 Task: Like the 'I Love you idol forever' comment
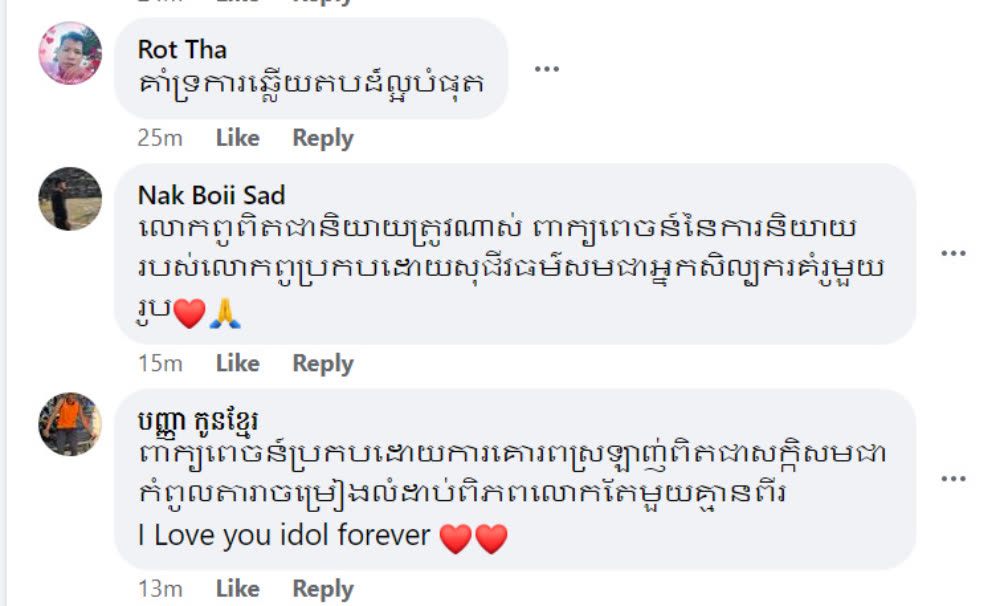(x=237, y=589)
